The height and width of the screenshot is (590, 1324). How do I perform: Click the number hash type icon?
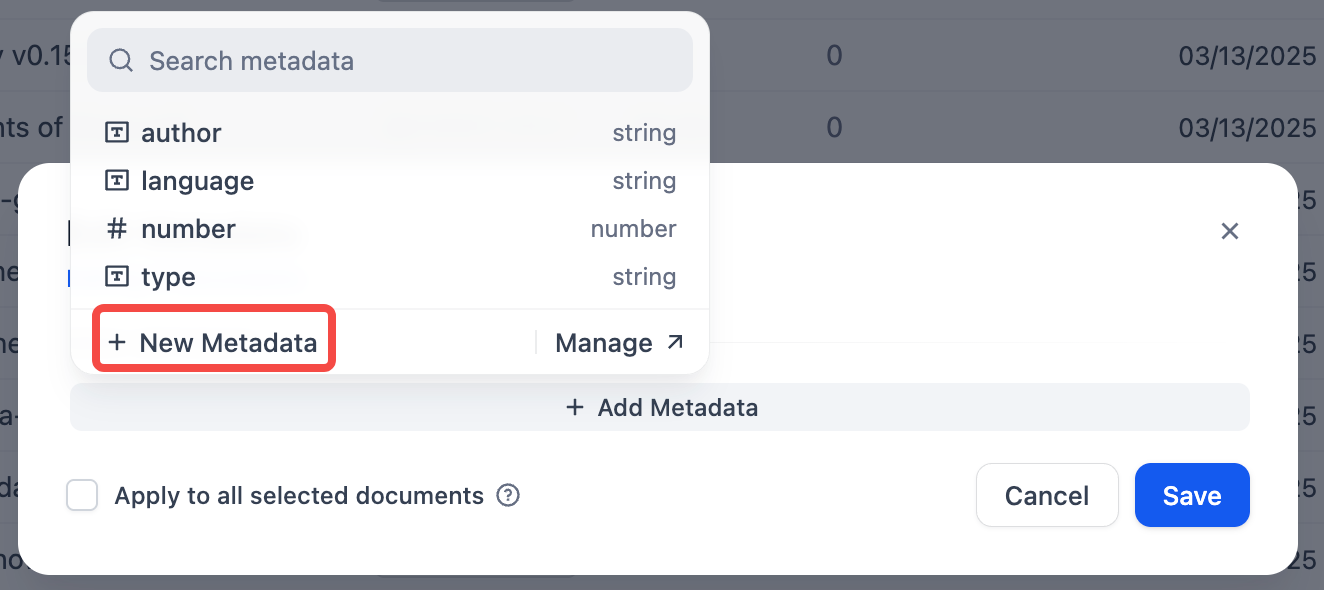[117, 229]
